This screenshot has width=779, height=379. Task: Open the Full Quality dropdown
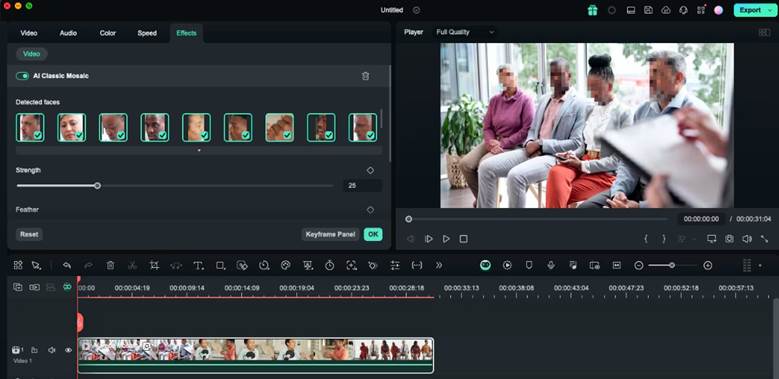465,32
